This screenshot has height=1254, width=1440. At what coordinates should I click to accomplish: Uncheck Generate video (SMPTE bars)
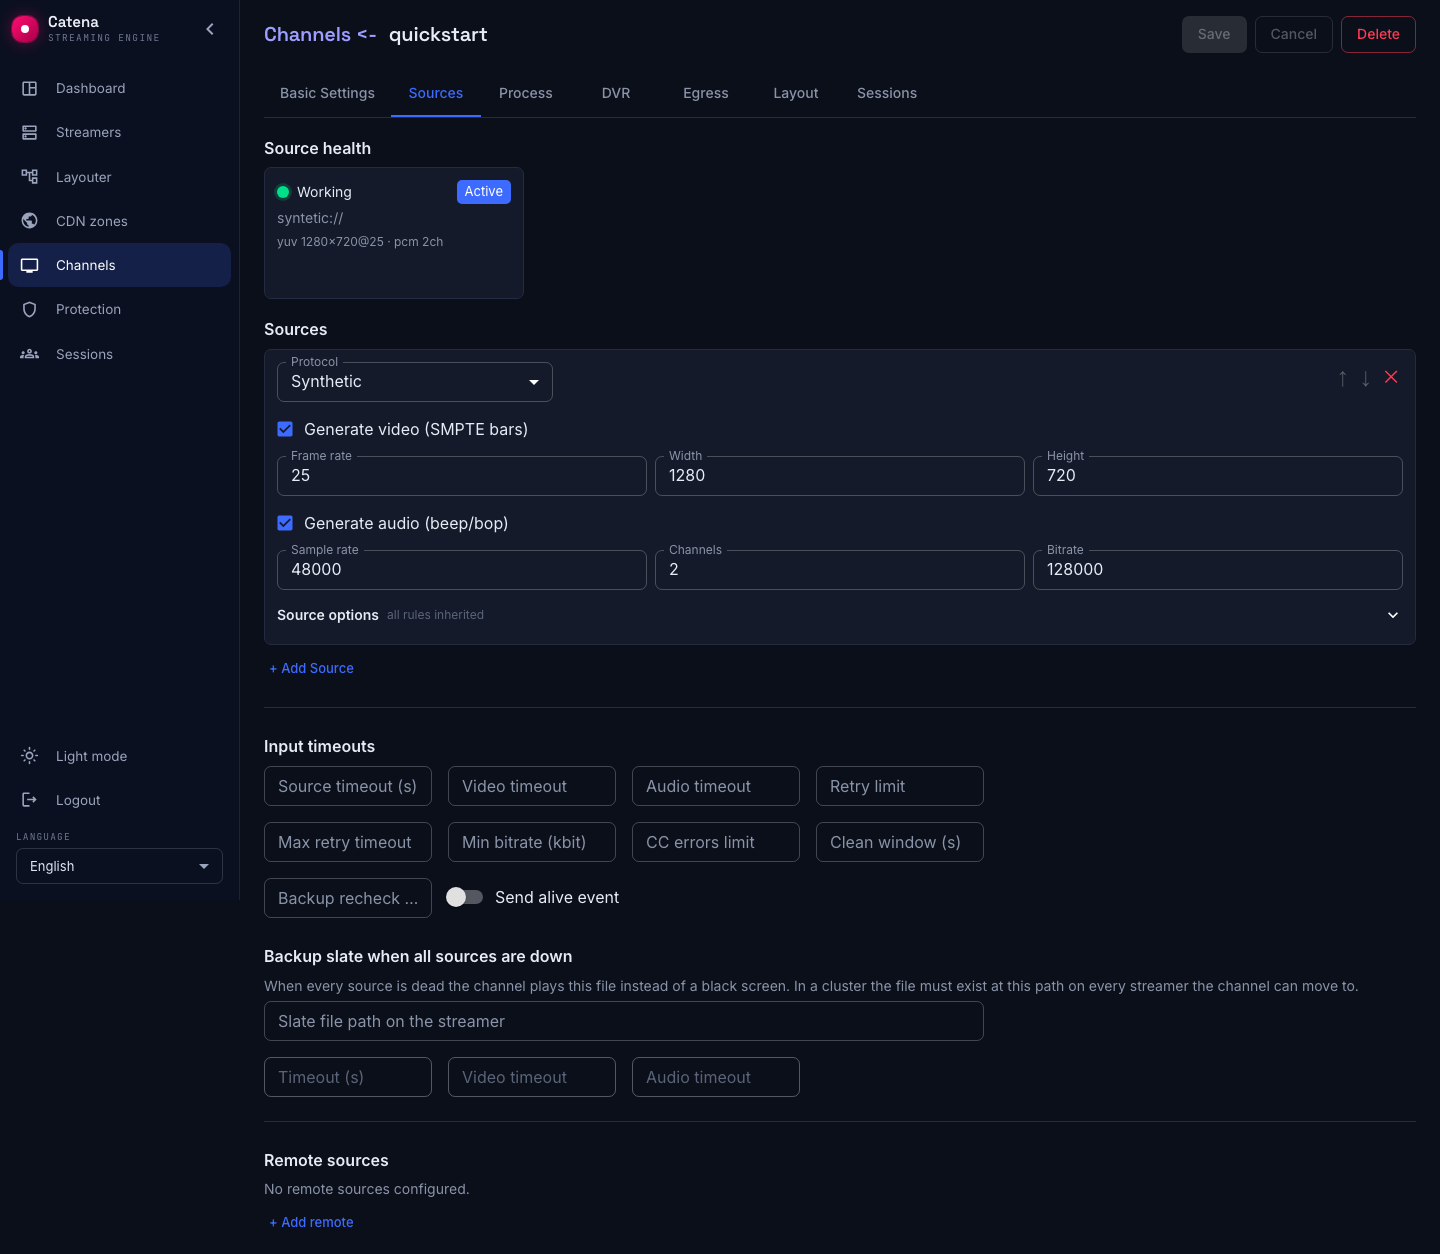click(x=285, y=429)
